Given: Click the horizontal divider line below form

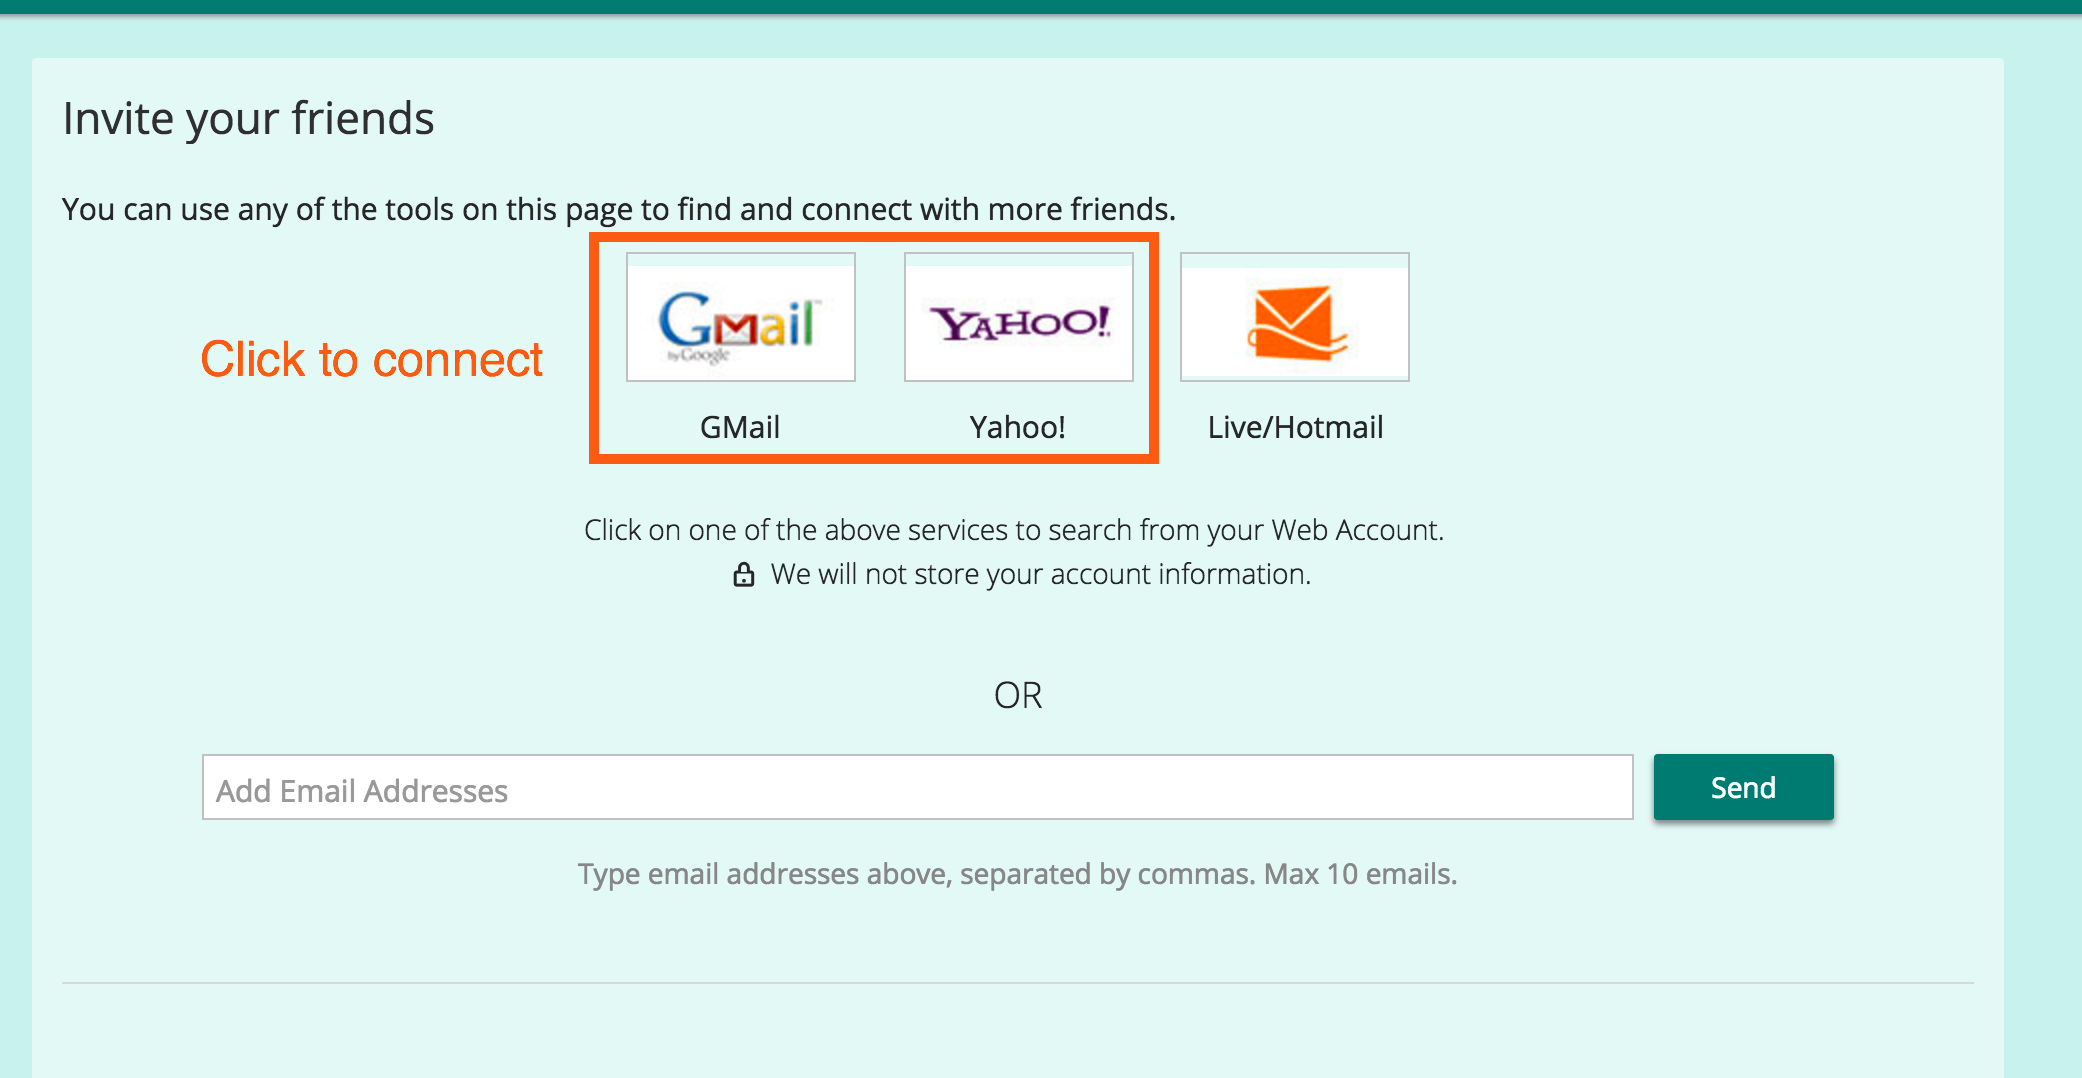Looking at the screenshot, I should tap(1018, 983).
